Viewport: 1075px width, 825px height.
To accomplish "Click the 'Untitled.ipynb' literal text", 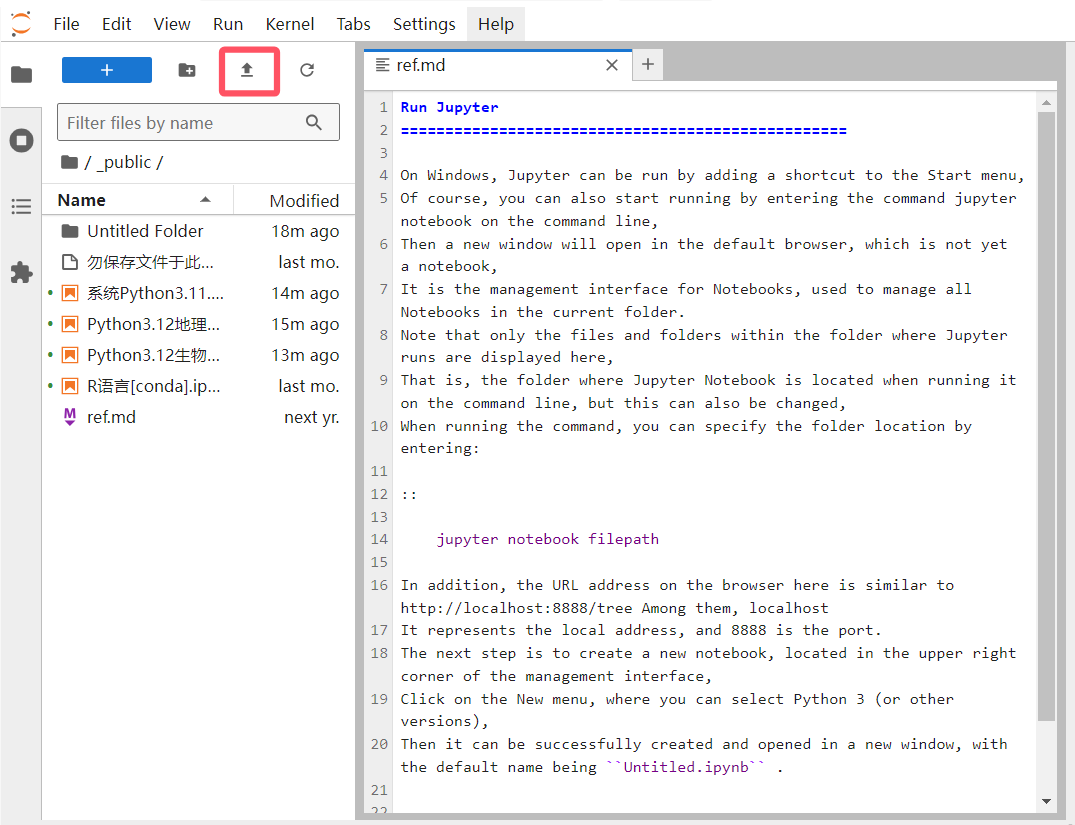I will point(686,767).
